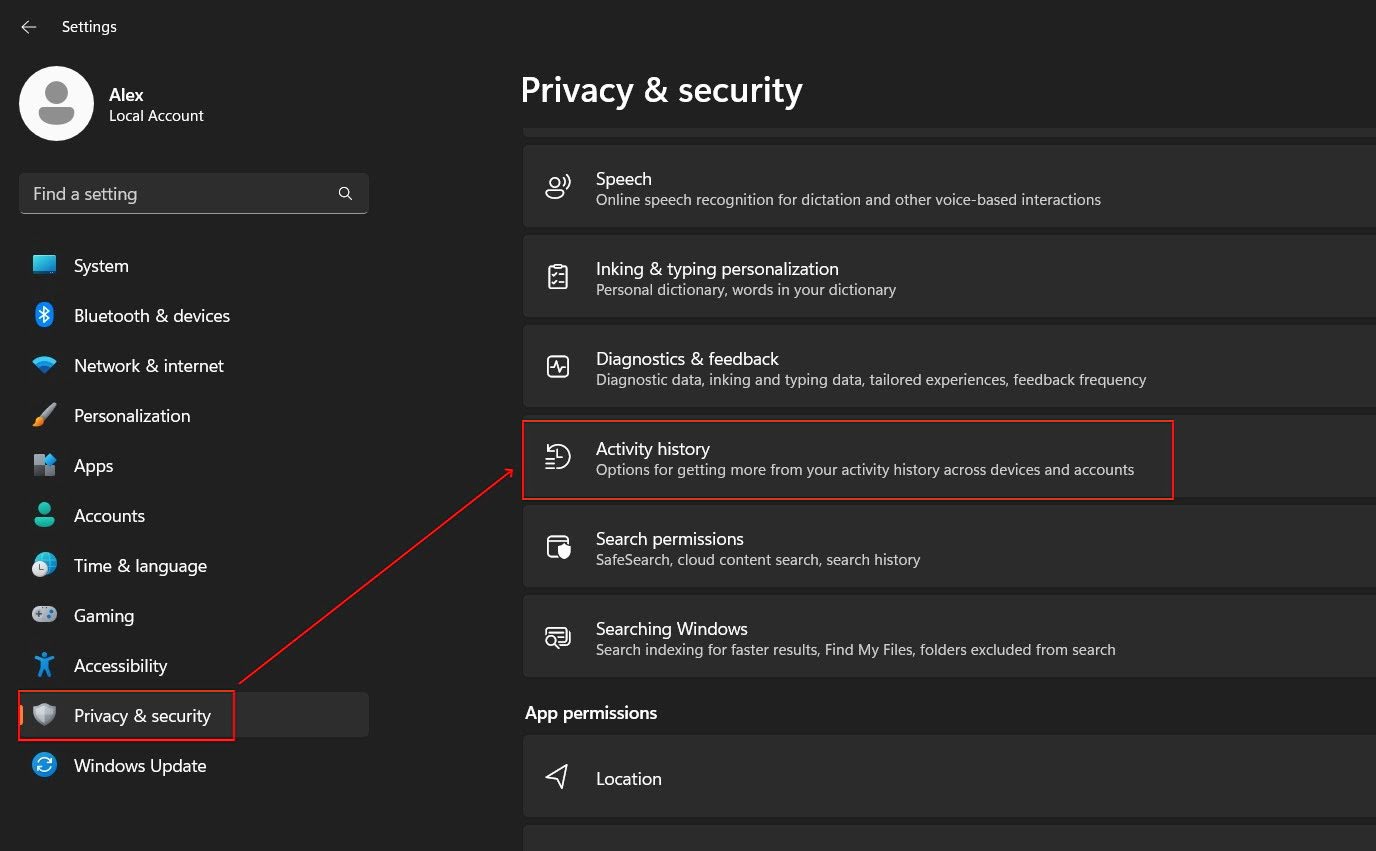Click the search magnifier icon
1376x851 pixels.
[345, 194]
